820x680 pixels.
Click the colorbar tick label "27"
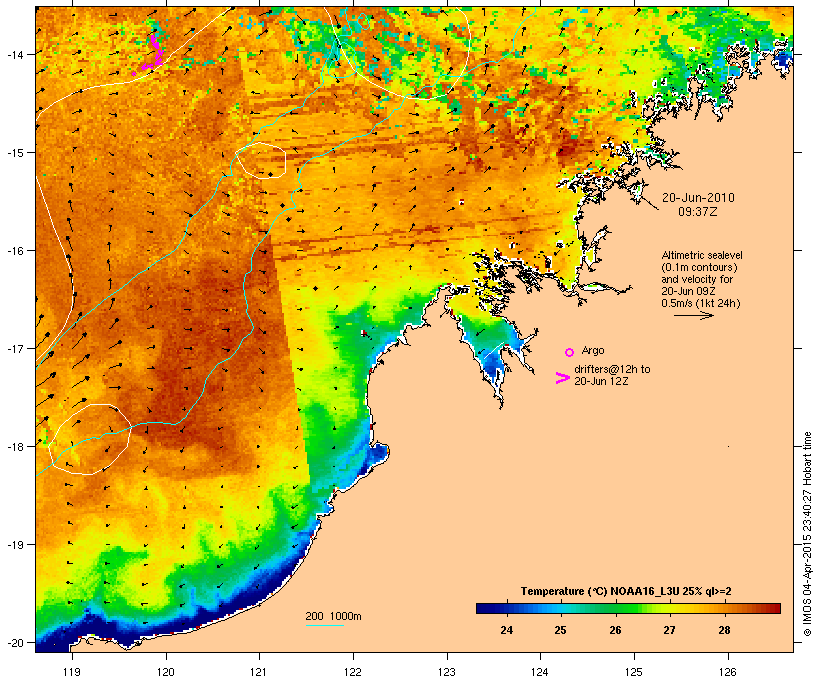(x=669, y=630)
